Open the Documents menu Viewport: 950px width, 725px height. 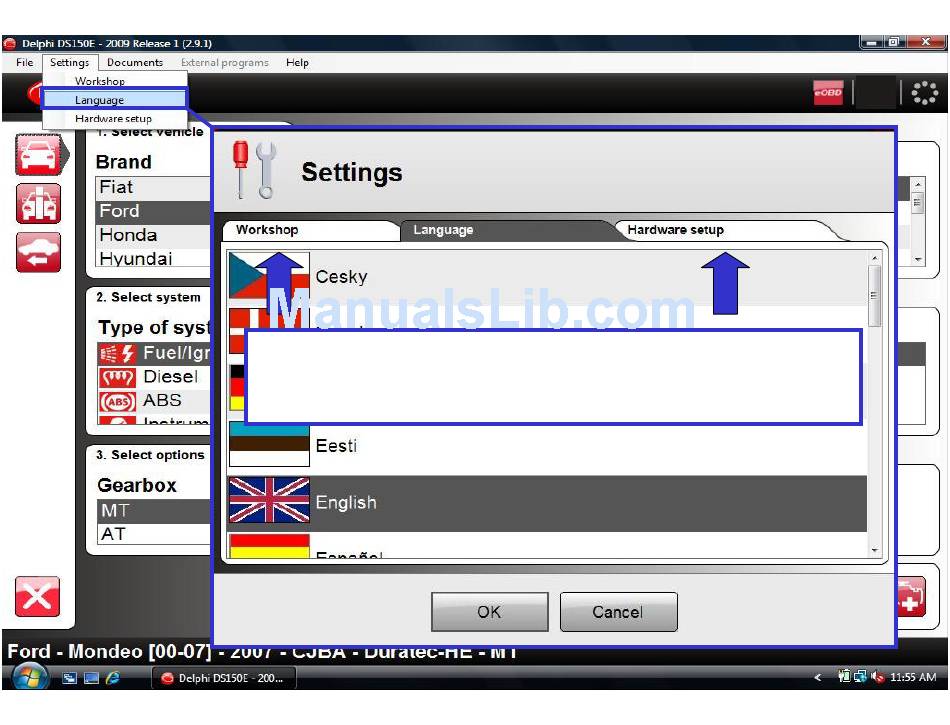coord(135,62)
